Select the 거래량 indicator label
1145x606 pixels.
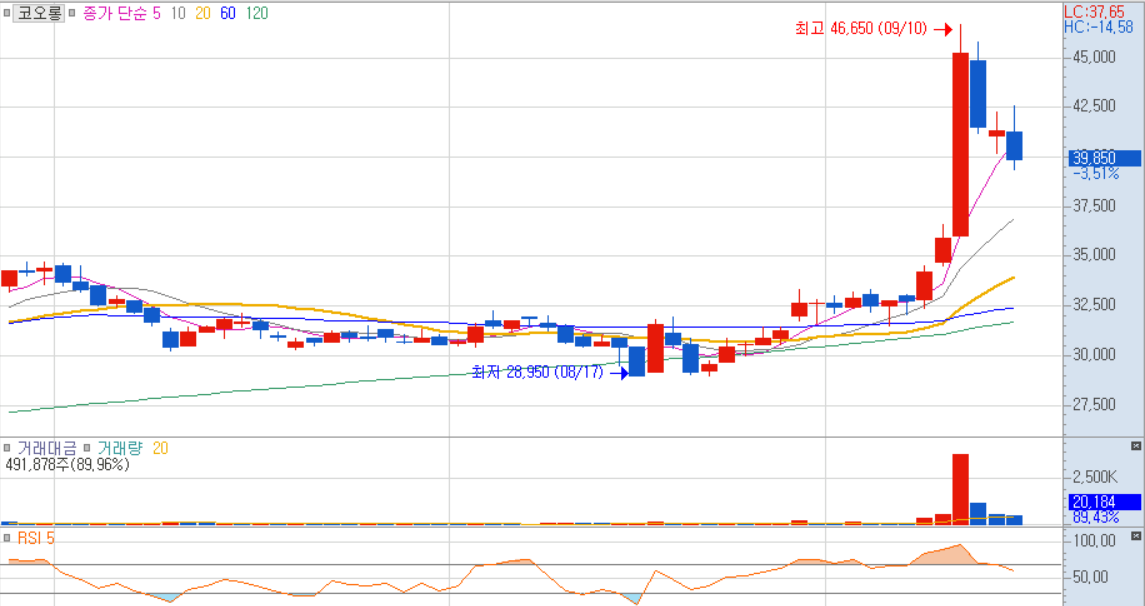(120, 448)
